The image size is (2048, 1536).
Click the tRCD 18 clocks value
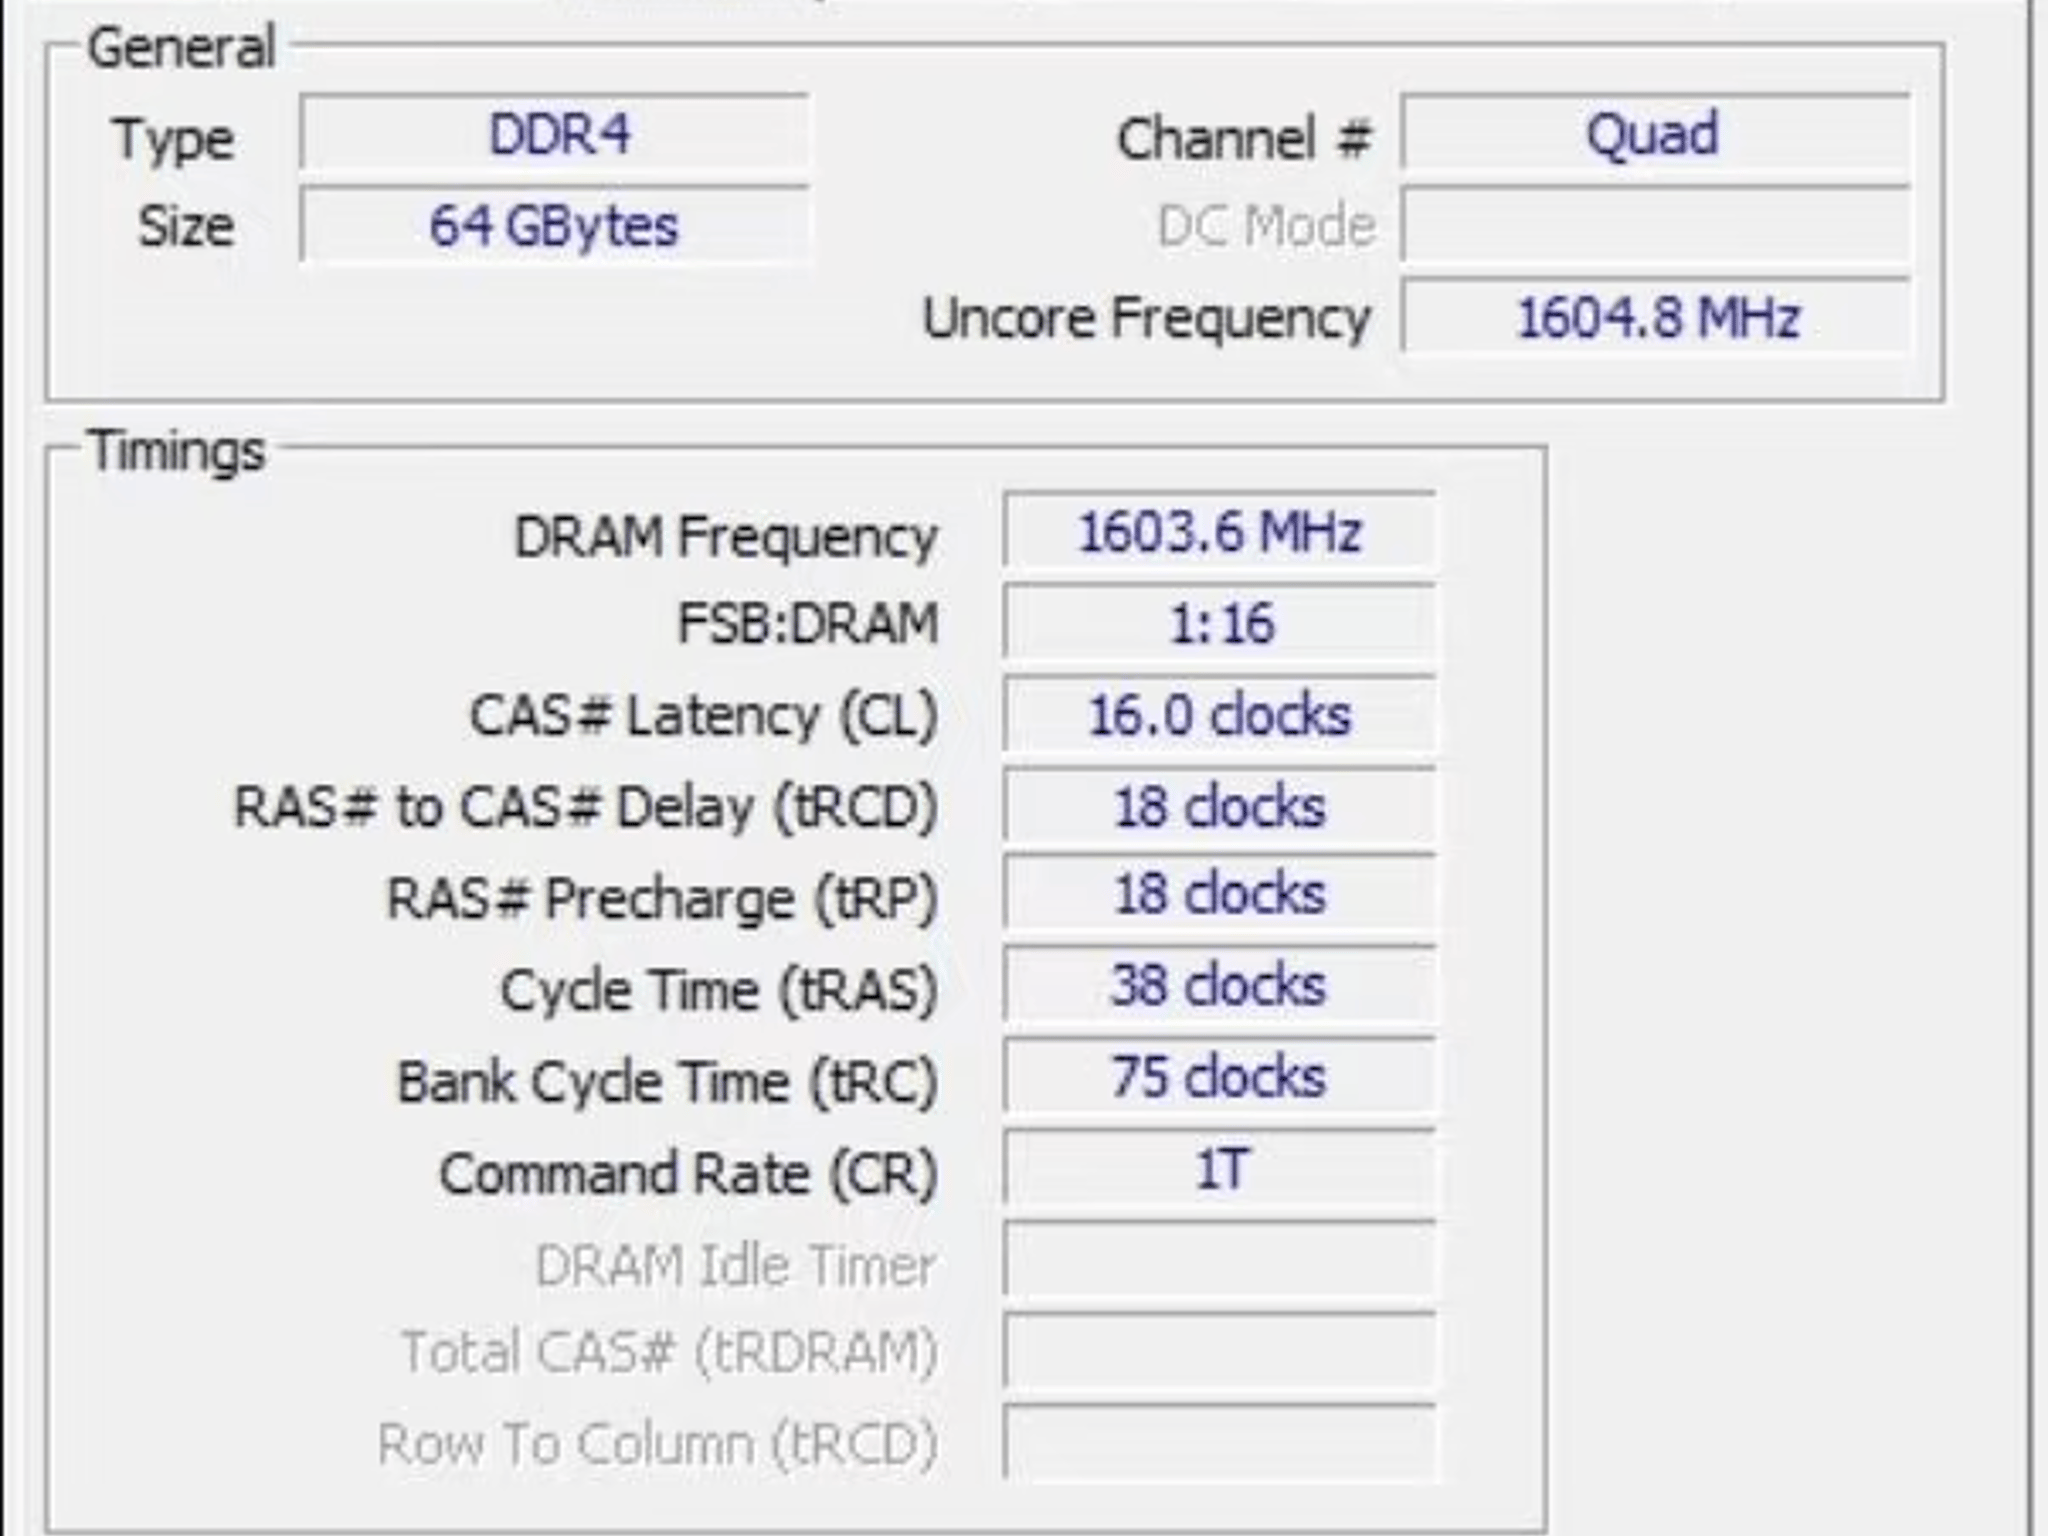(x=1220, y=806)
